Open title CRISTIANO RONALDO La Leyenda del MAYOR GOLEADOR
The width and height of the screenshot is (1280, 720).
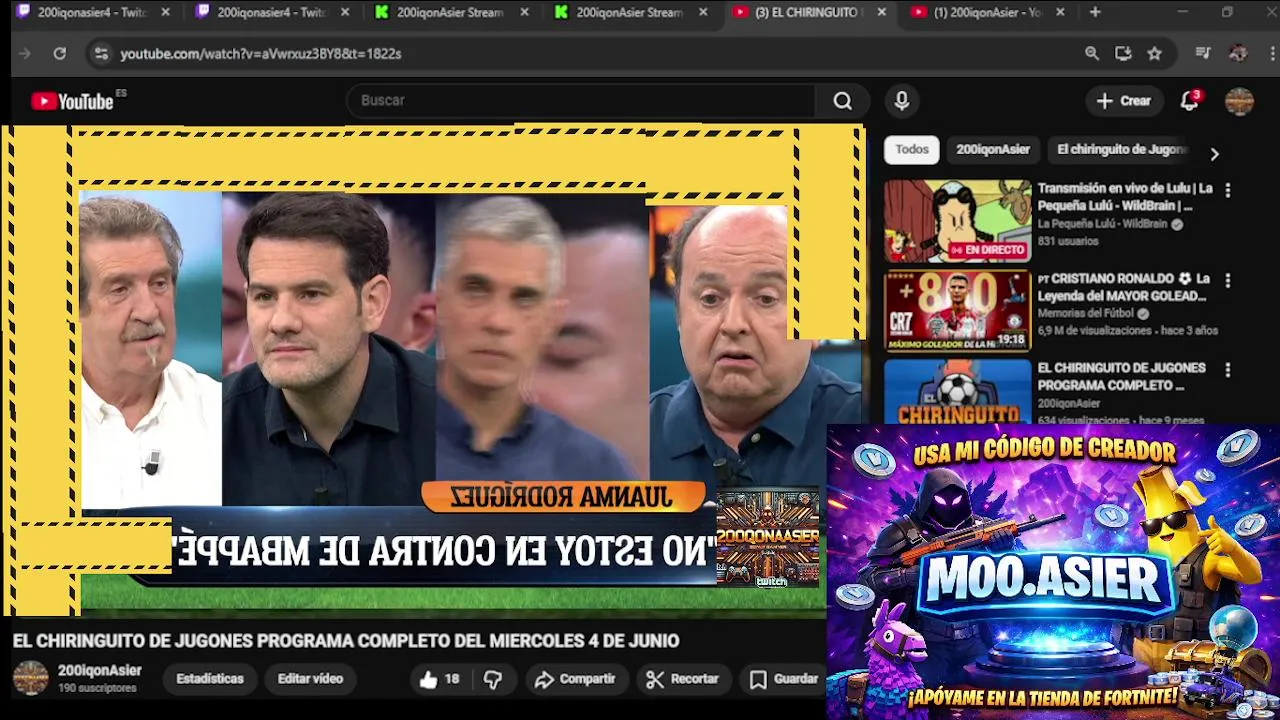click(1124, 288)
